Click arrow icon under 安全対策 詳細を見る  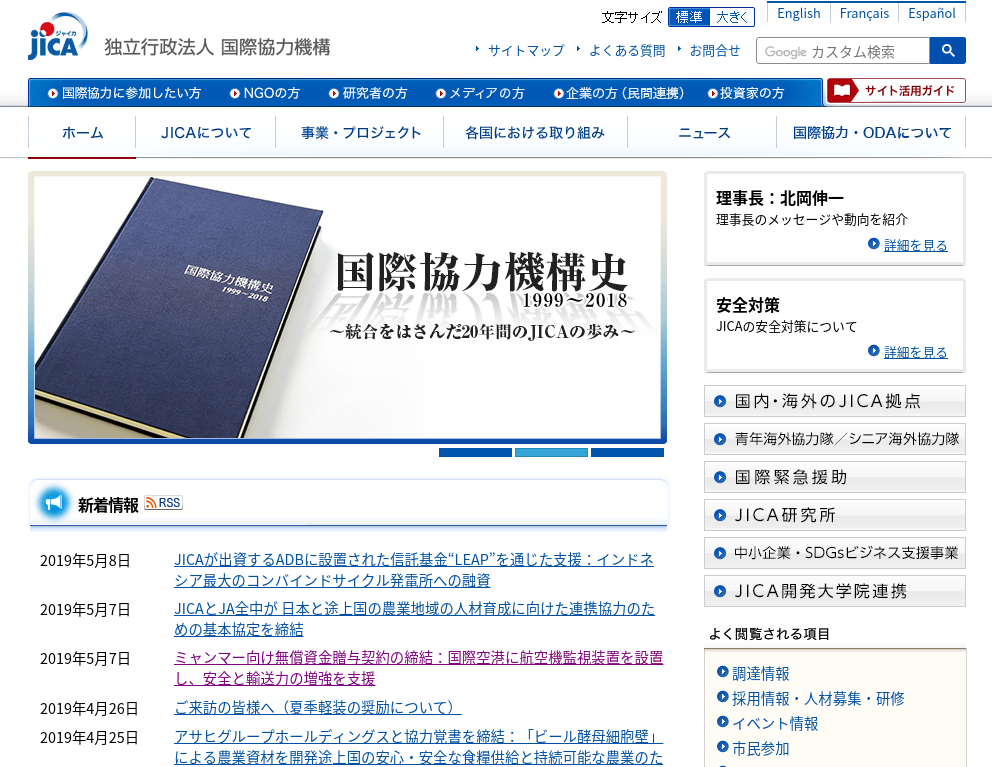[874, 351]
